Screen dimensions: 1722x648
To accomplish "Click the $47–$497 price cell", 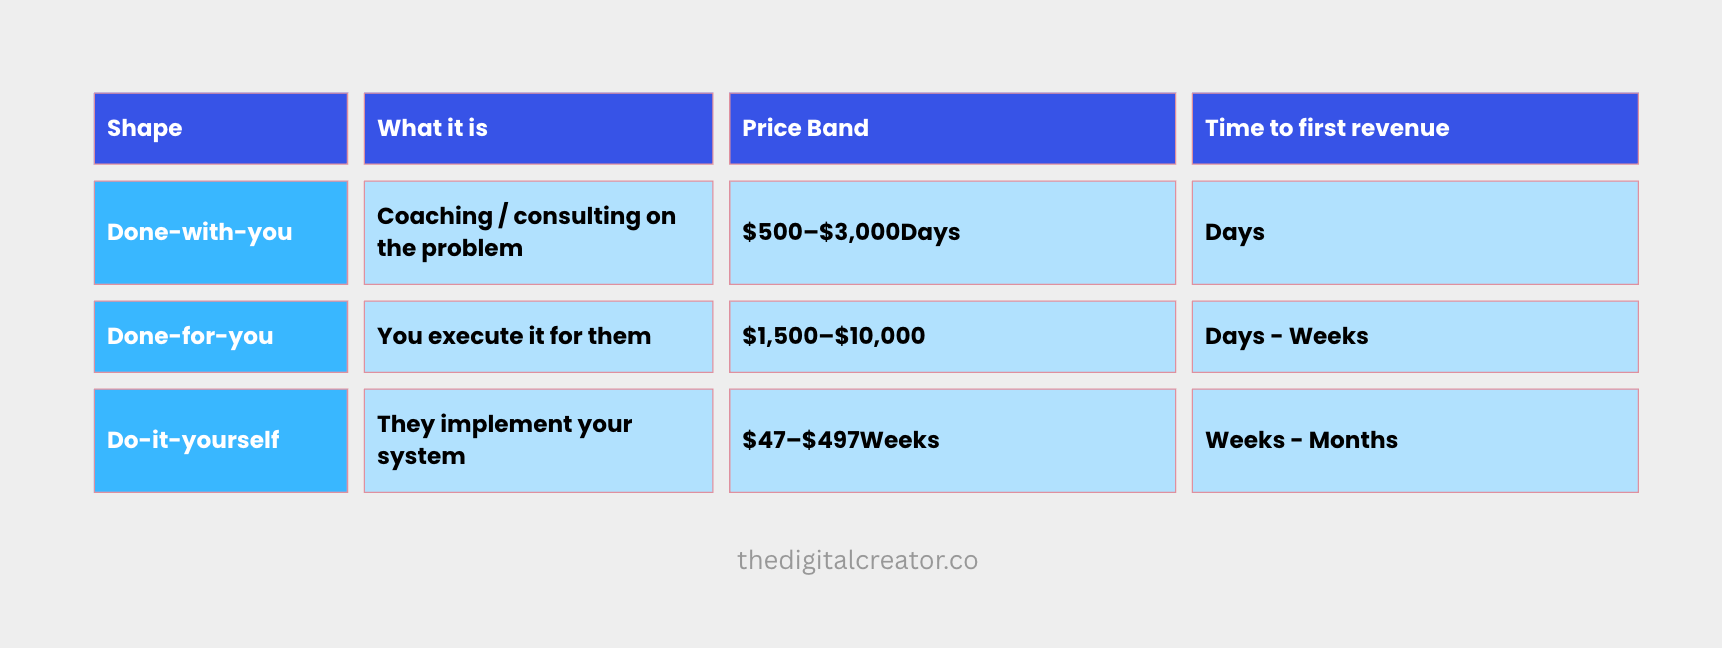I will tap(952, 440).
